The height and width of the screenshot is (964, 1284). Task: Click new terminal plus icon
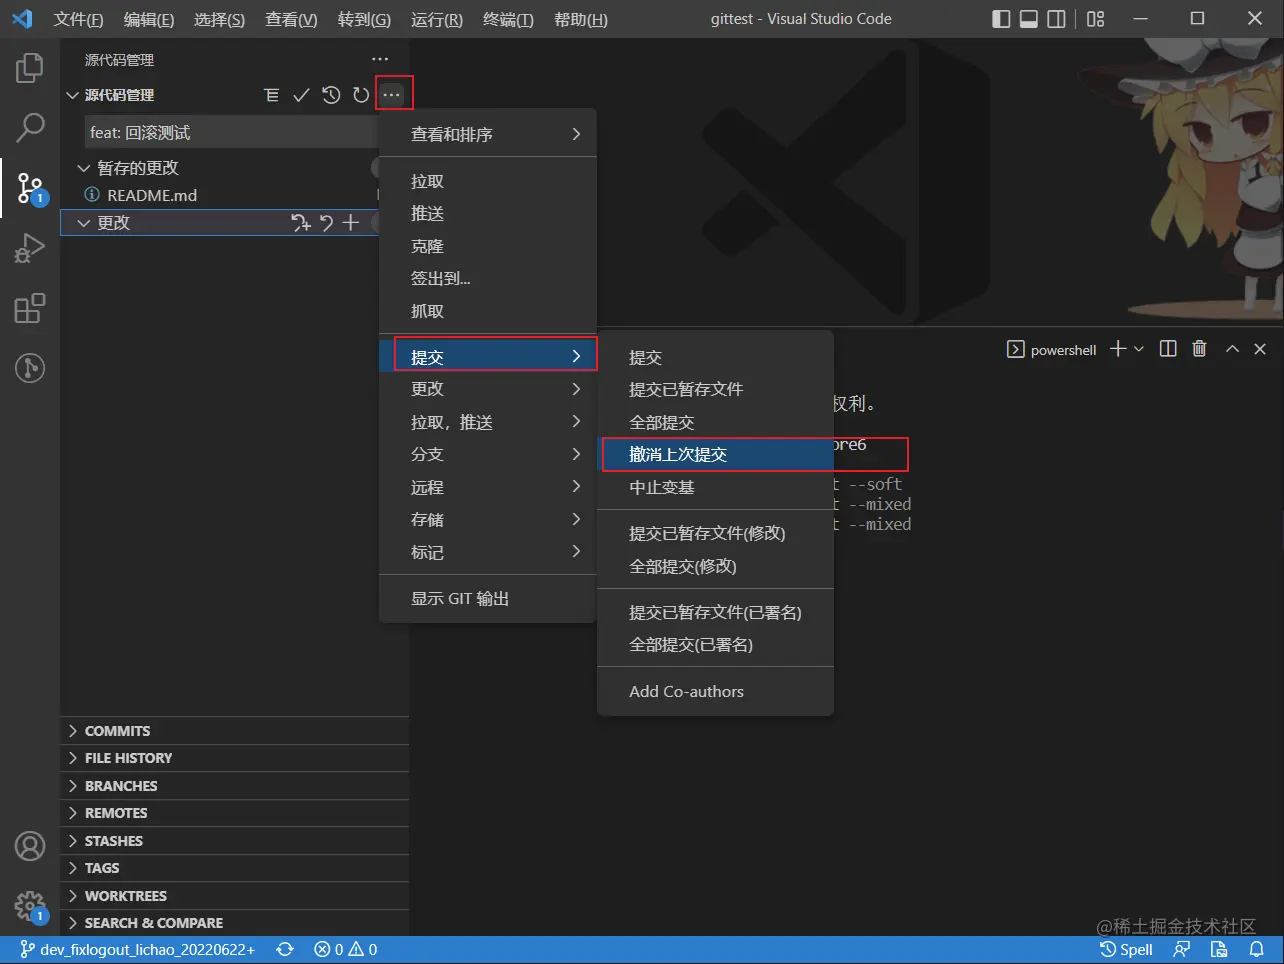[1118, 349]
